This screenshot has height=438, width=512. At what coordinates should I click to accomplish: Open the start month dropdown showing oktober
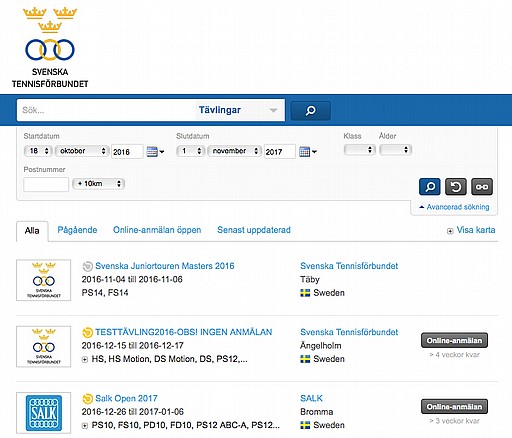tap(82, 151)
